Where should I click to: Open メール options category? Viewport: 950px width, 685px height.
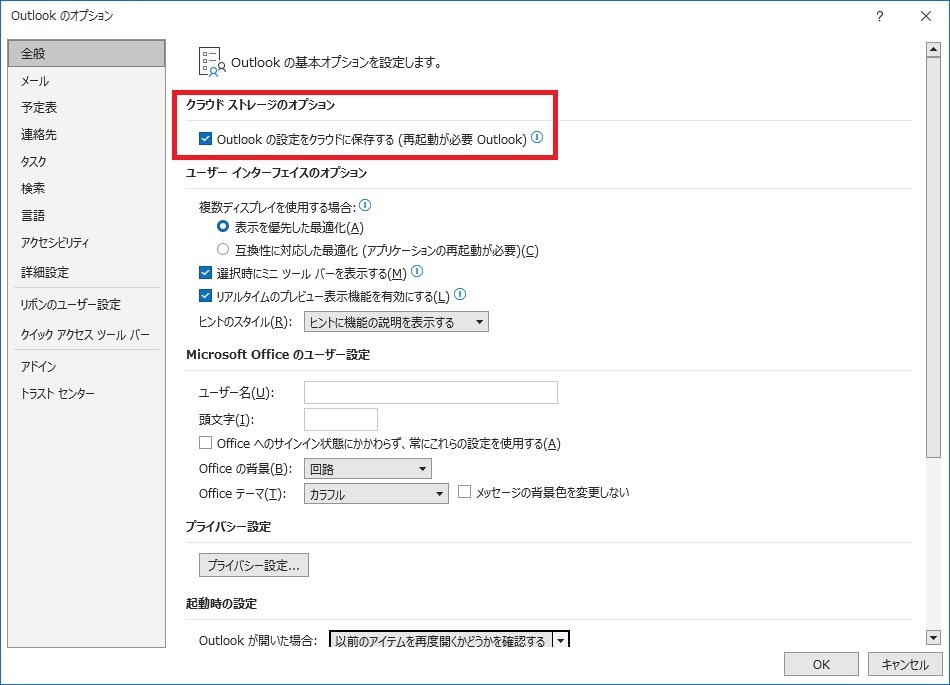pos(86,81)
